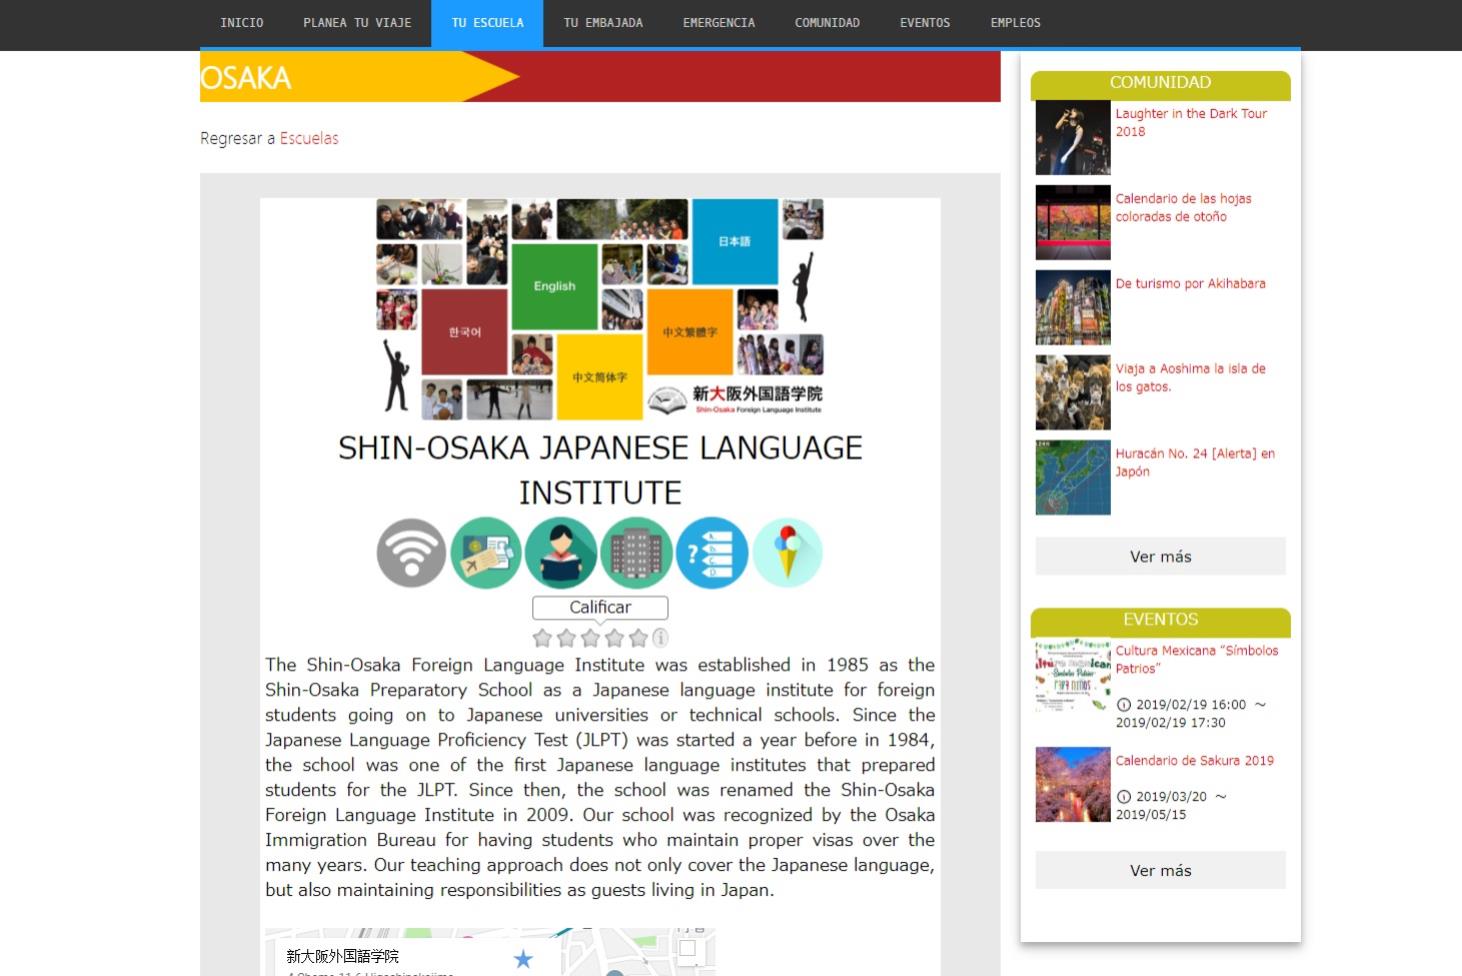Click Laughter in the Dark concert thumbnail
This screenshot has height=976, width=1462.
tap(1073, 138)
